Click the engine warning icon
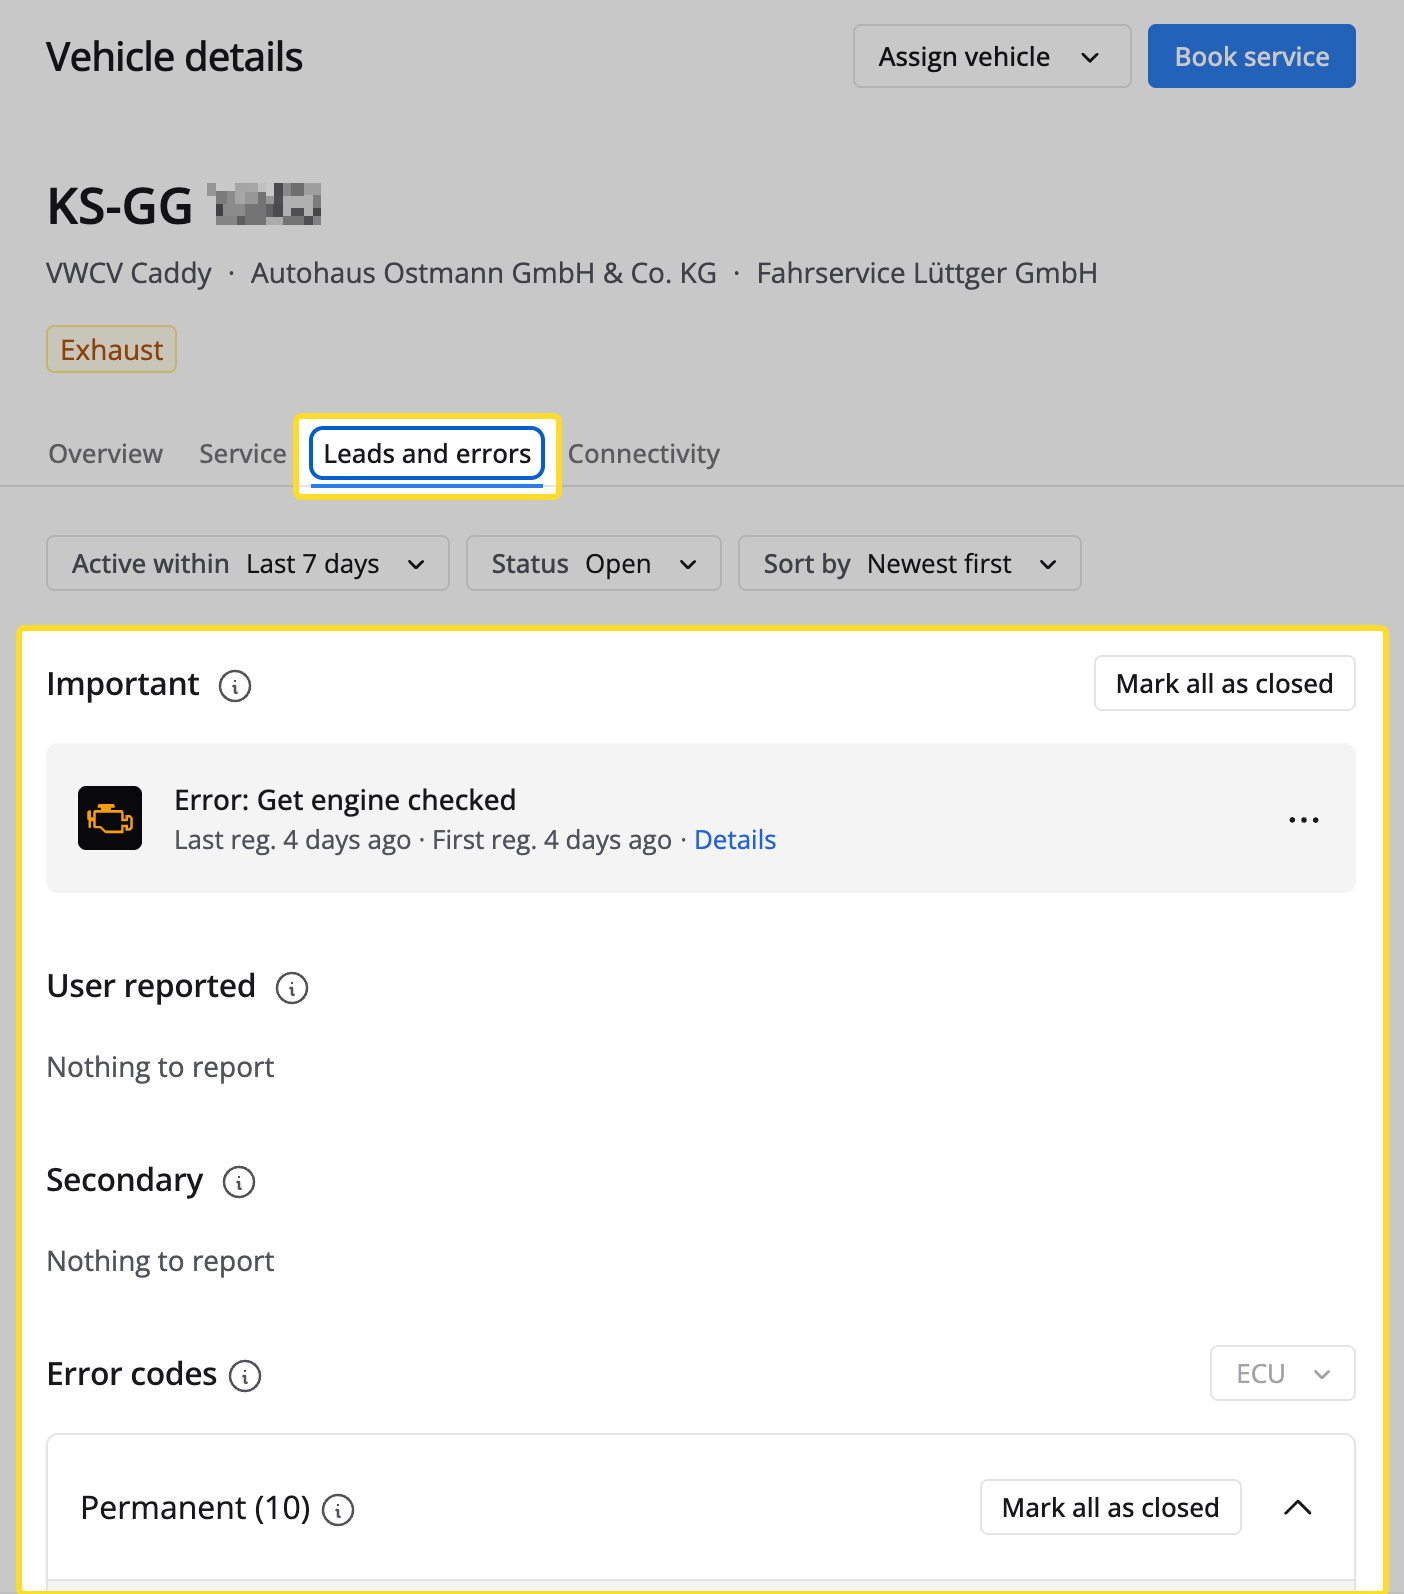The width and height of the screenshot is (1404, 1594). 110,818
